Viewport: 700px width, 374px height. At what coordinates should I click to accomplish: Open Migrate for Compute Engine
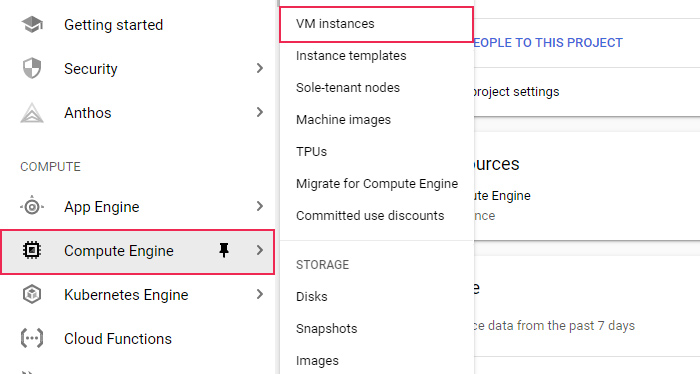[377, 184]
